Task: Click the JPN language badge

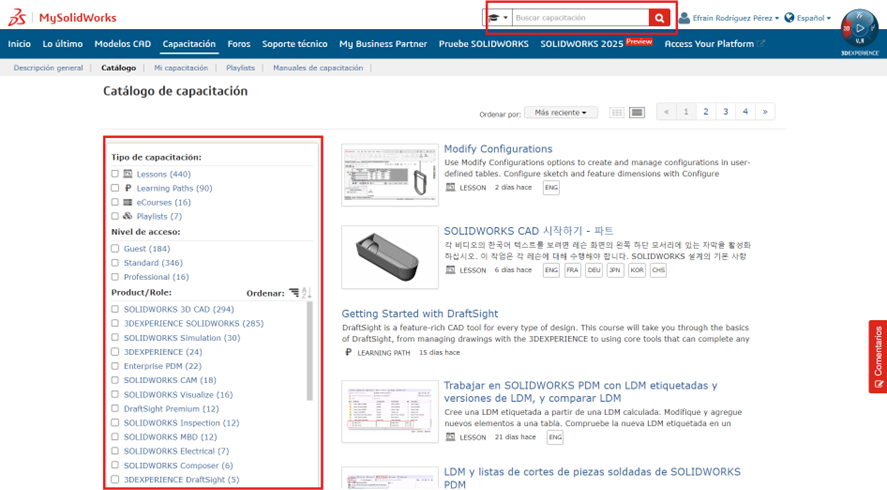Action: click(x=615, y=270)
